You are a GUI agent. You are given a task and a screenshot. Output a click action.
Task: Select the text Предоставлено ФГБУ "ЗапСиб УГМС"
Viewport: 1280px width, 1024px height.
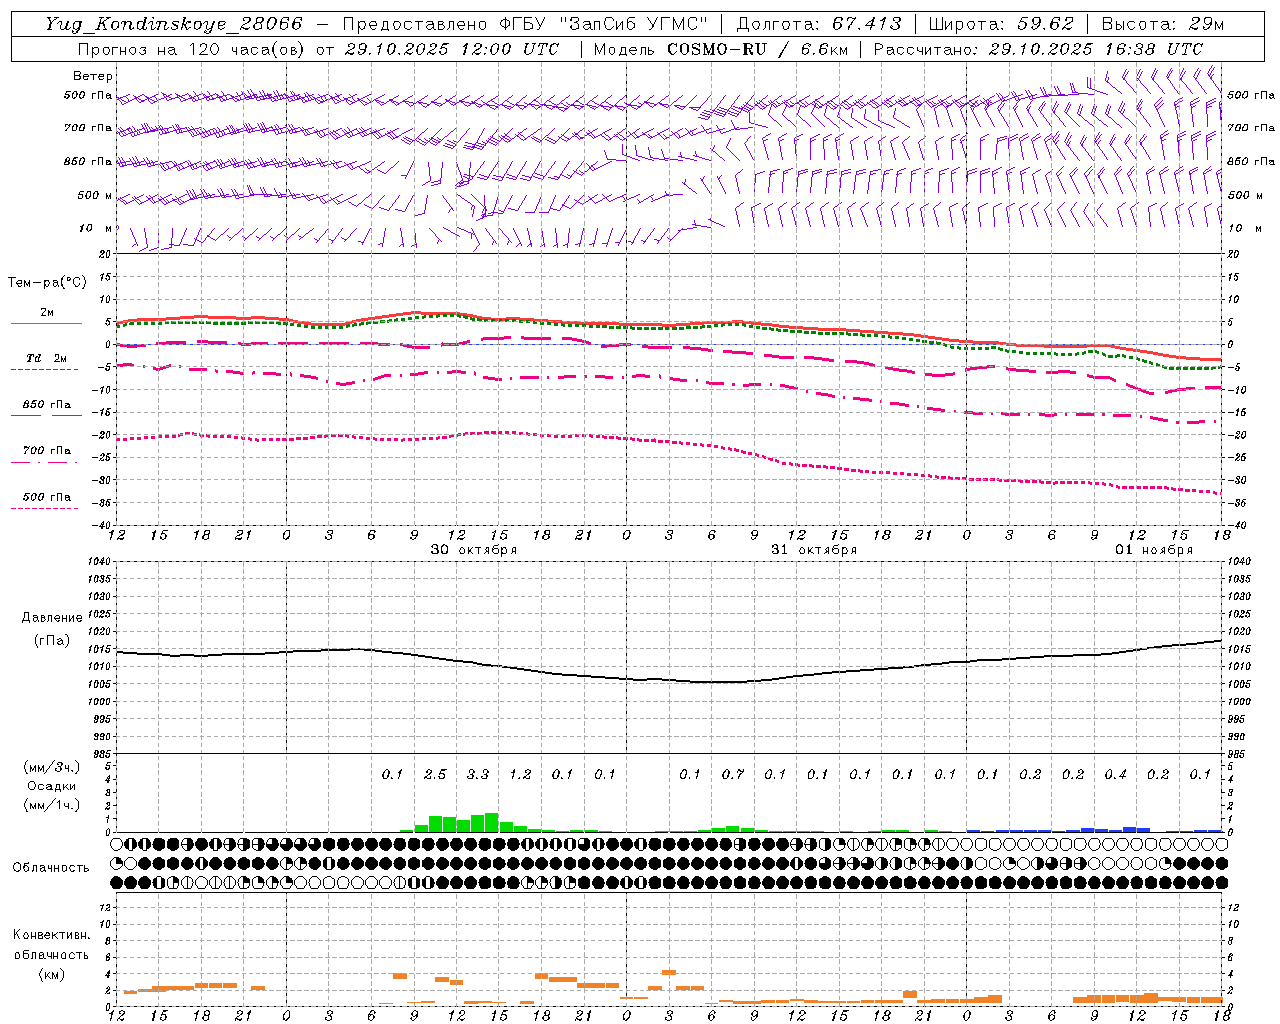click(526, 24)
